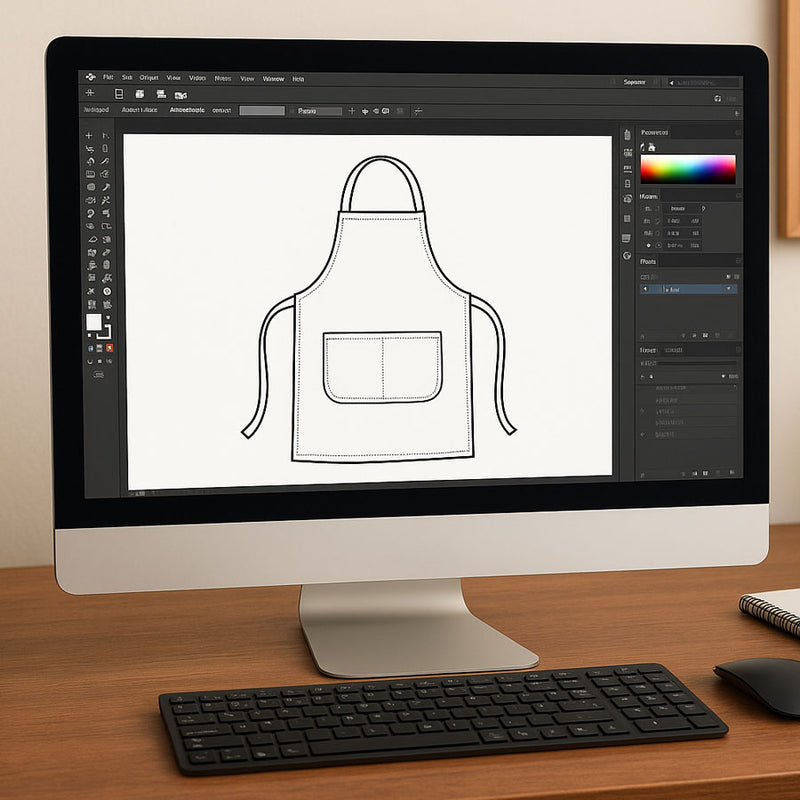Click the document icon in the top toolbar

click(x=118, y=94)
